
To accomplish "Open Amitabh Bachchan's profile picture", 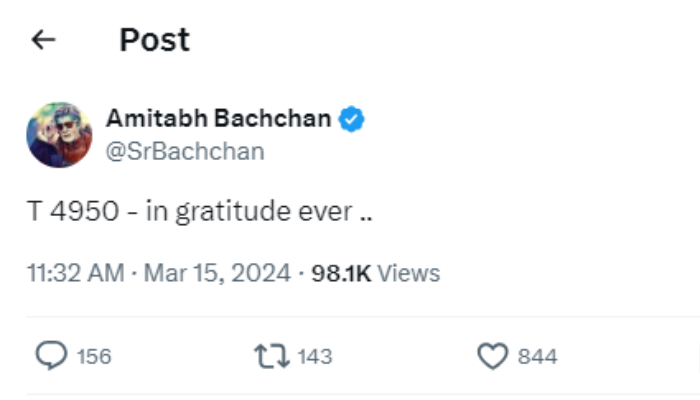I will click(x=59, y=134).
